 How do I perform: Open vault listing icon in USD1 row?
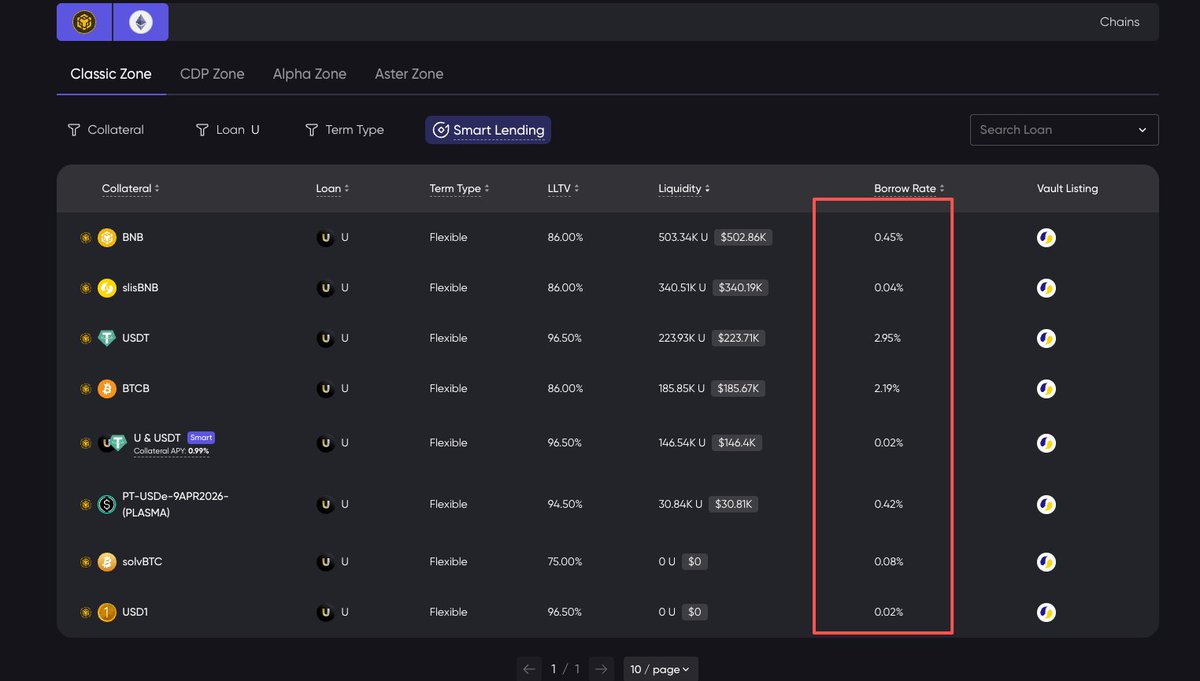(1046, 612)
